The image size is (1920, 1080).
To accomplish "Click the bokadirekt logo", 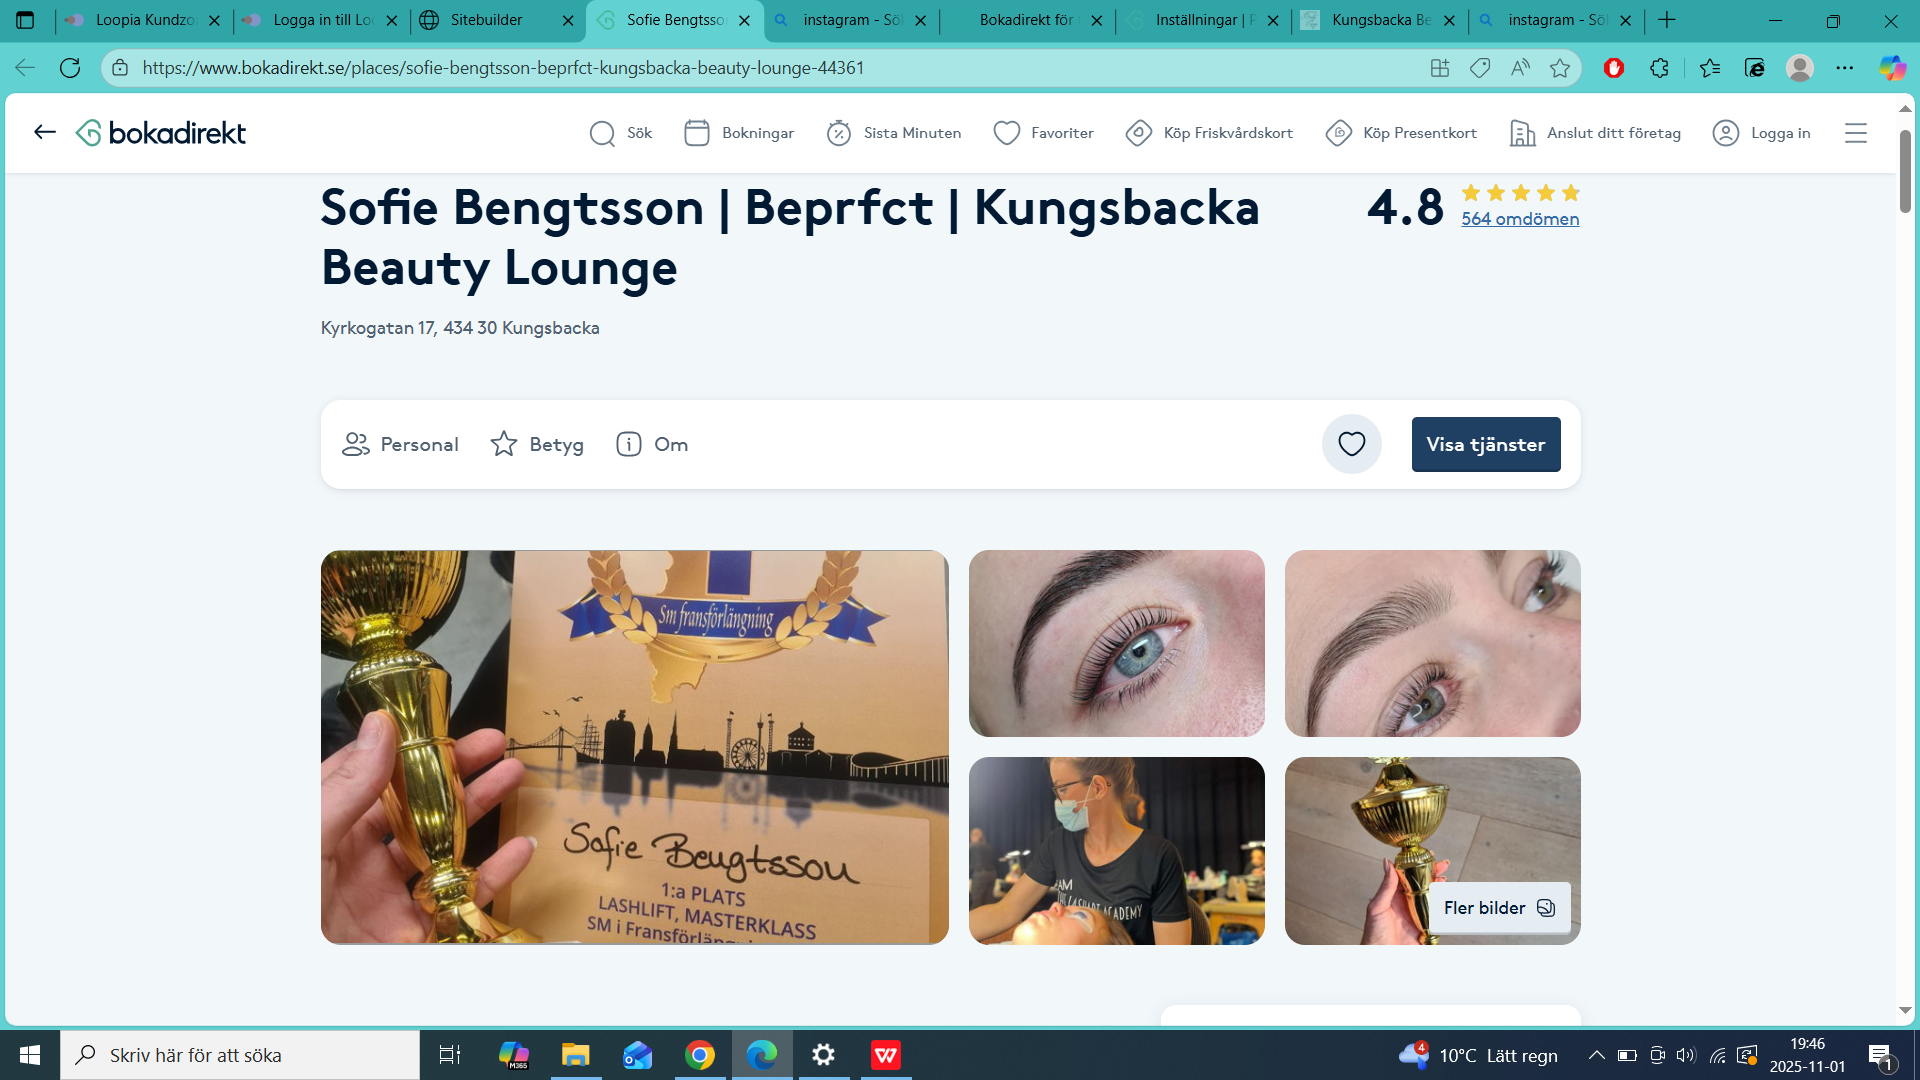I will 160,132.
